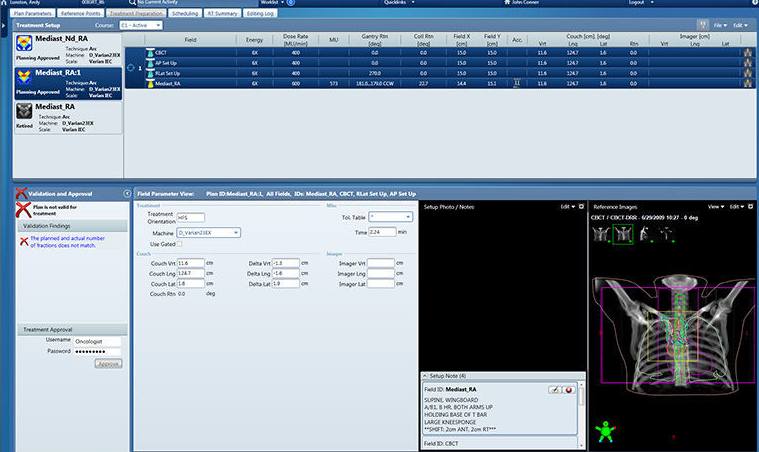Switch to the Scheduling tab
The height and width of the screenshot is (452, 759).
click(x=185, y=14)
